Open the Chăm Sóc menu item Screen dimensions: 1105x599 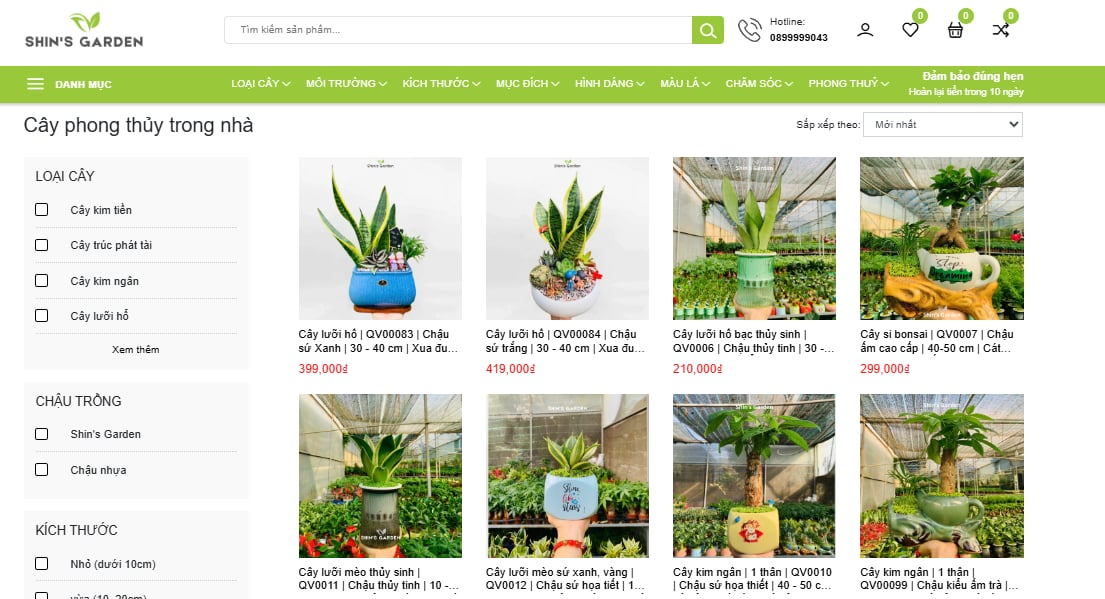[759, 84]
